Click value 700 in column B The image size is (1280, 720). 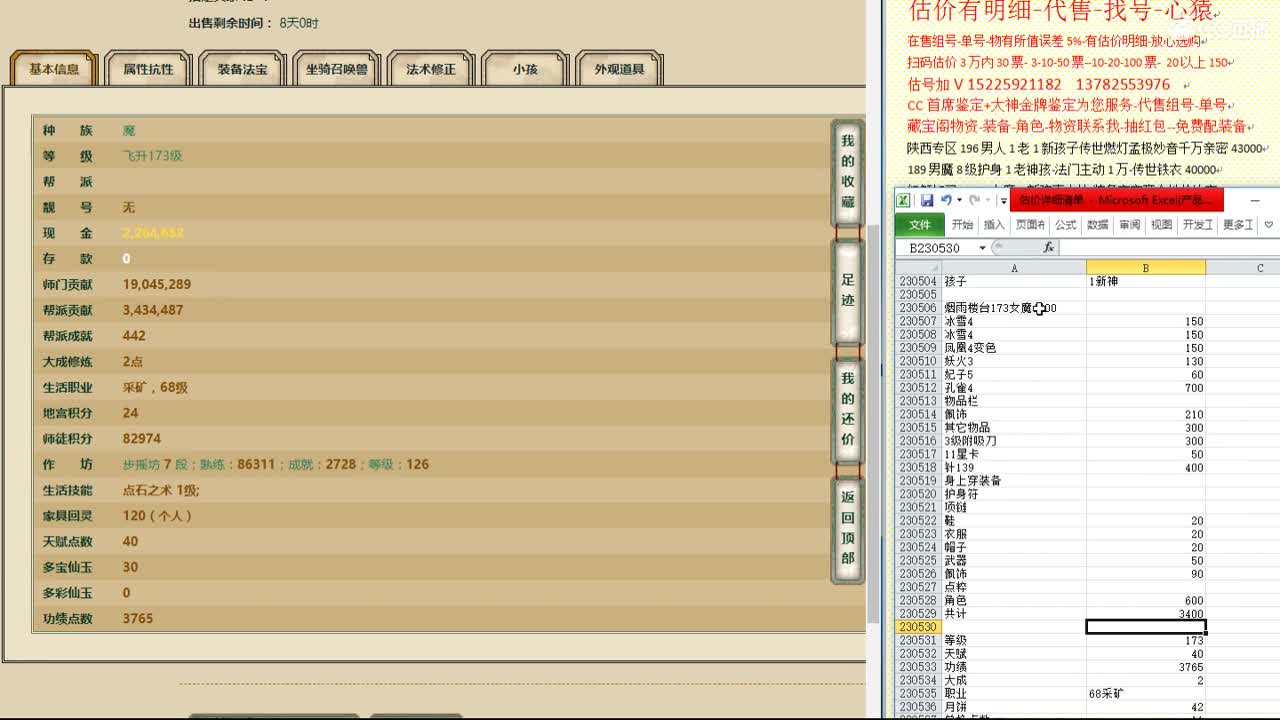[x=1146, y=388]
